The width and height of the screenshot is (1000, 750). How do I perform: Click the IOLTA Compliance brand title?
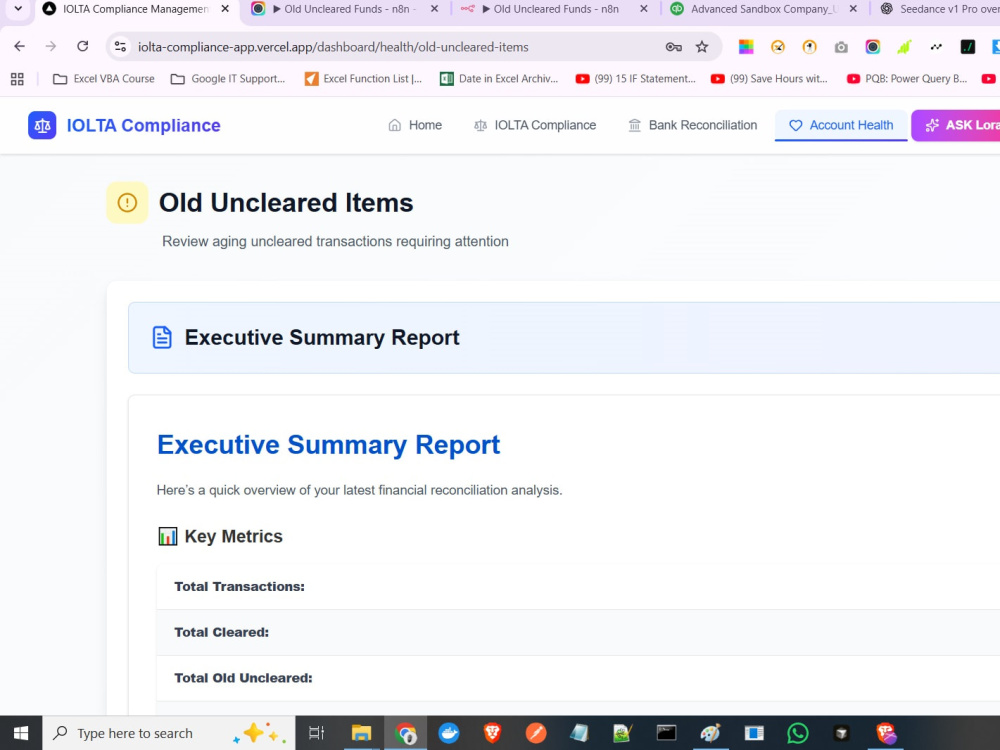143,126
